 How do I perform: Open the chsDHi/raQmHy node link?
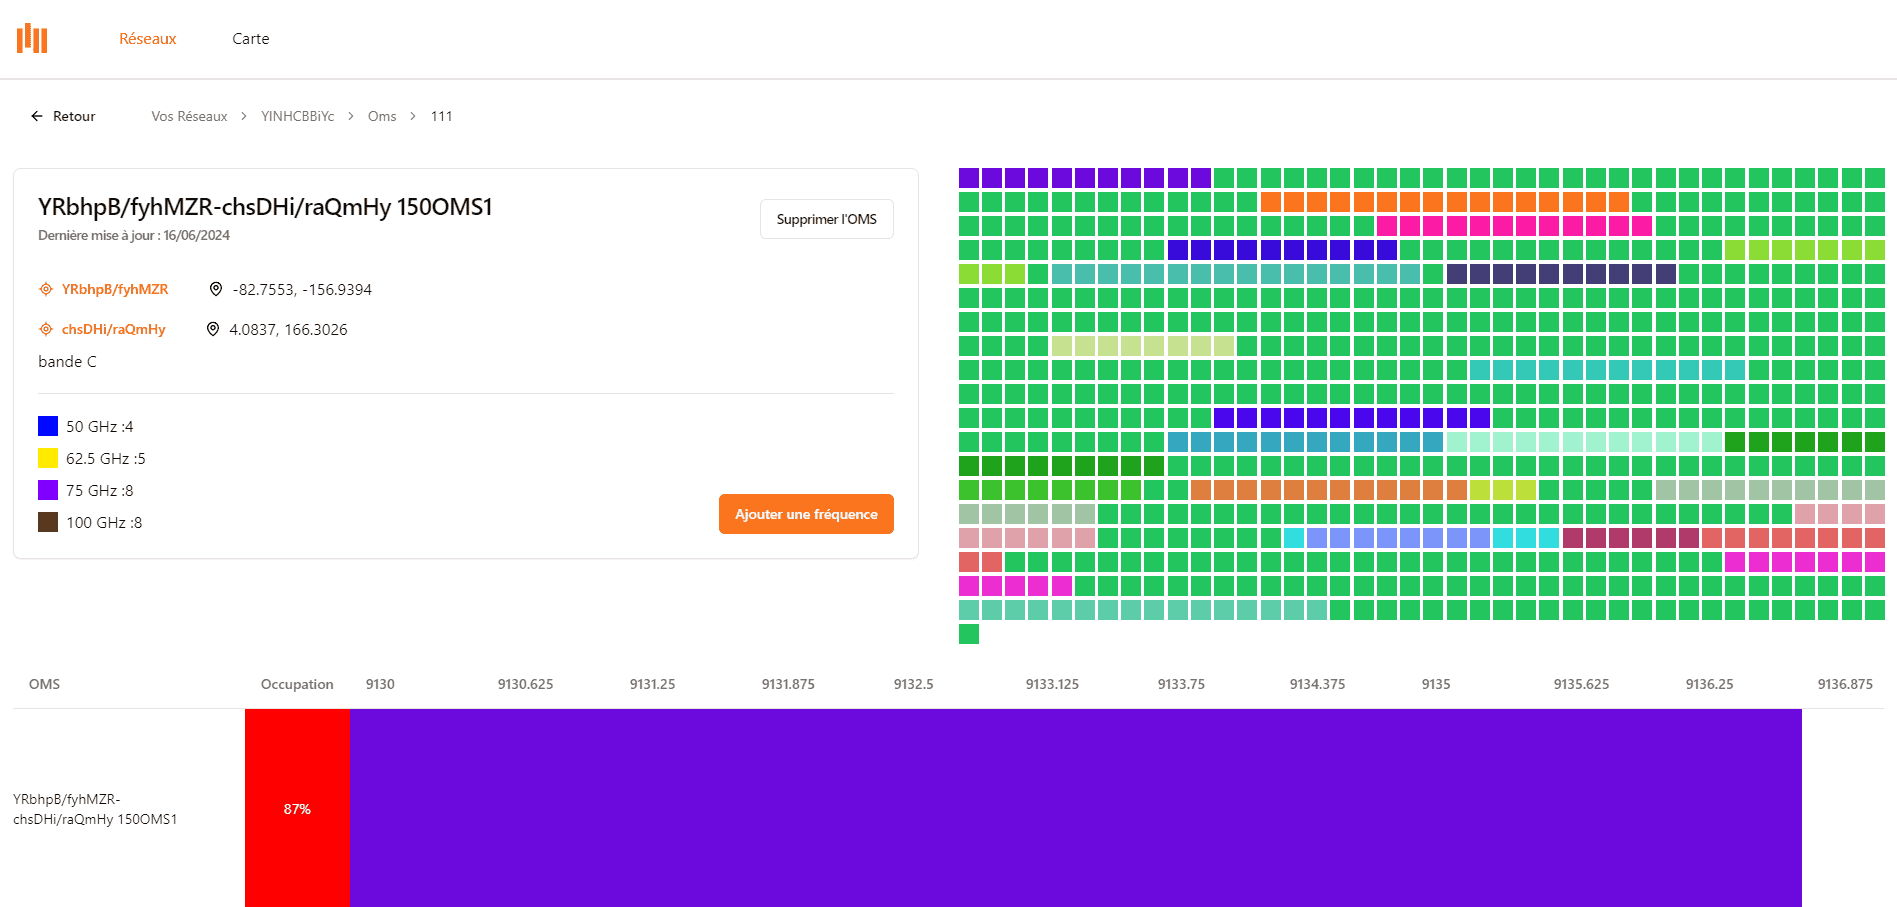pos(114,330)
